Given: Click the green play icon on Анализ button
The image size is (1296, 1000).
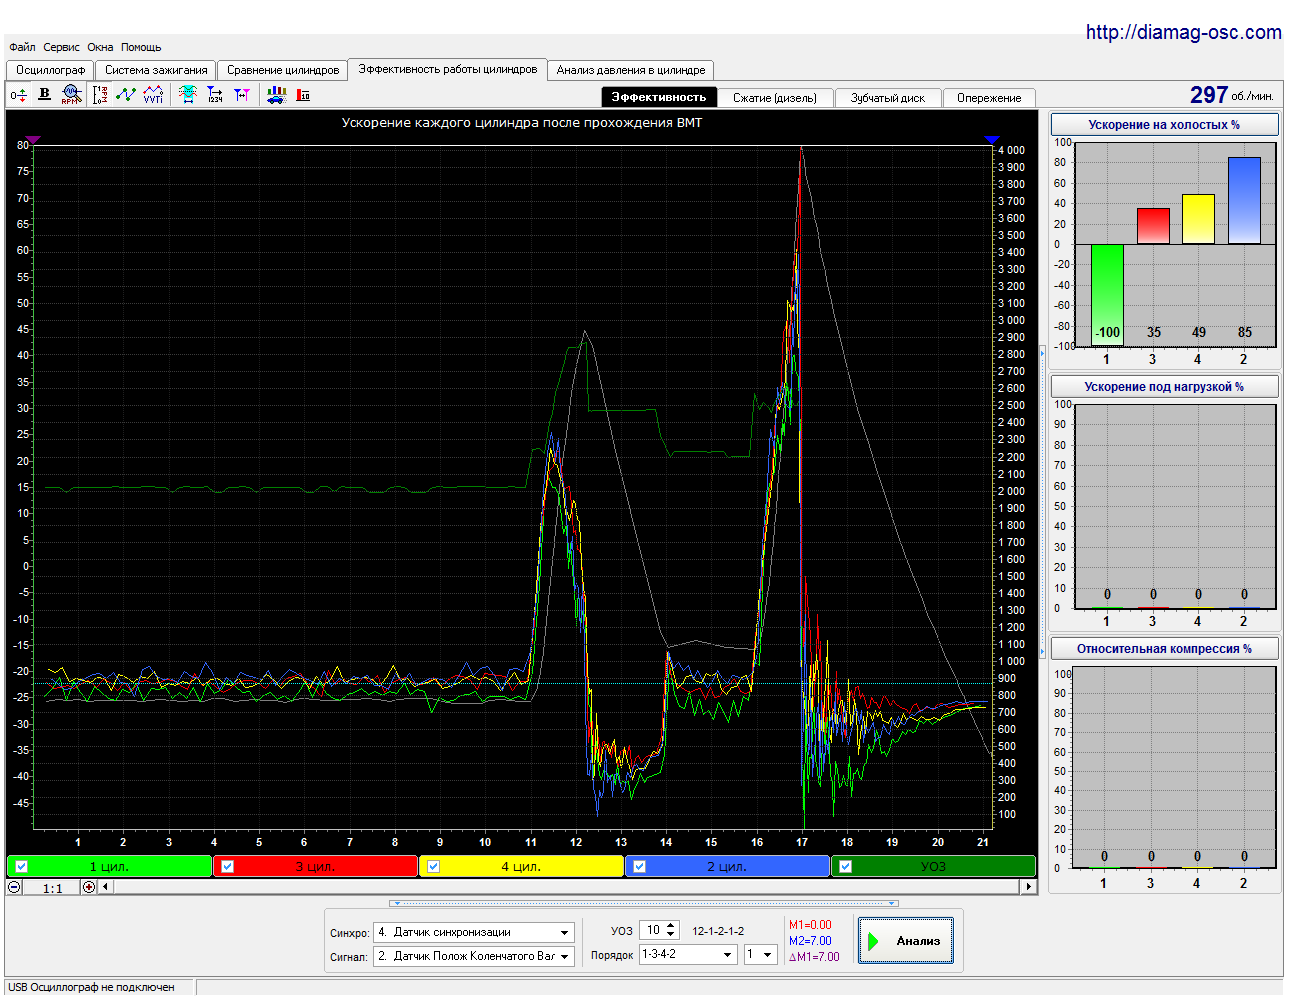Looking at the screenshot, I should [873, 941].
